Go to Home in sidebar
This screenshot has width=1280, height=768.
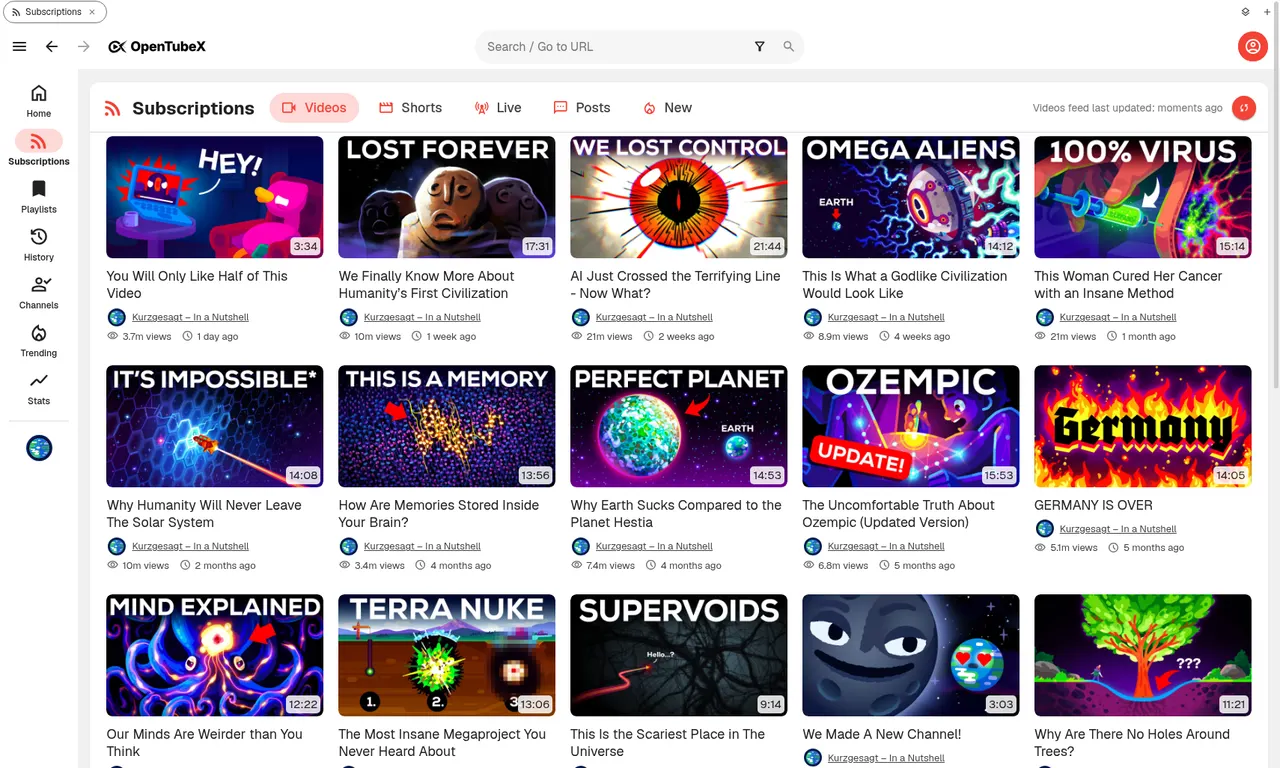[39, 101]
